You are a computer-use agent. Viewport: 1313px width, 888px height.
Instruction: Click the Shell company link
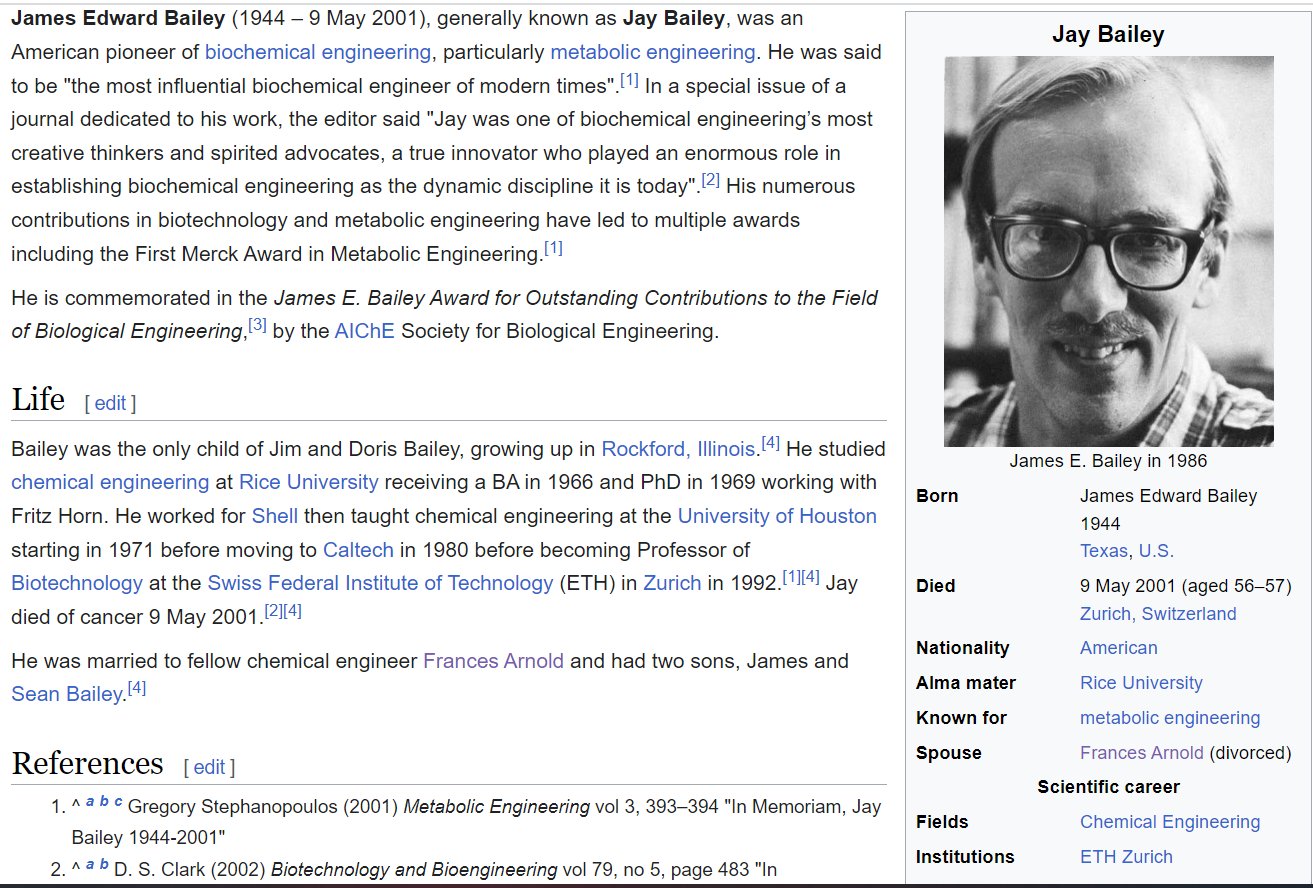pyautogui.click(x=274, y=515)
